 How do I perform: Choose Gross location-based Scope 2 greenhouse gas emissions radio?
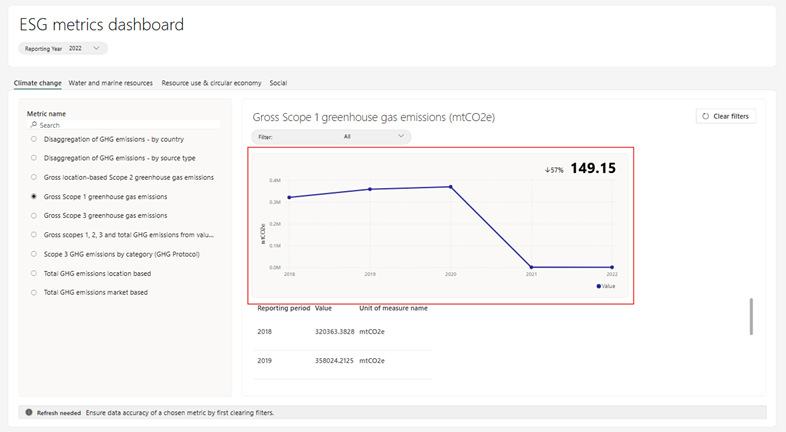coord(34,177)
